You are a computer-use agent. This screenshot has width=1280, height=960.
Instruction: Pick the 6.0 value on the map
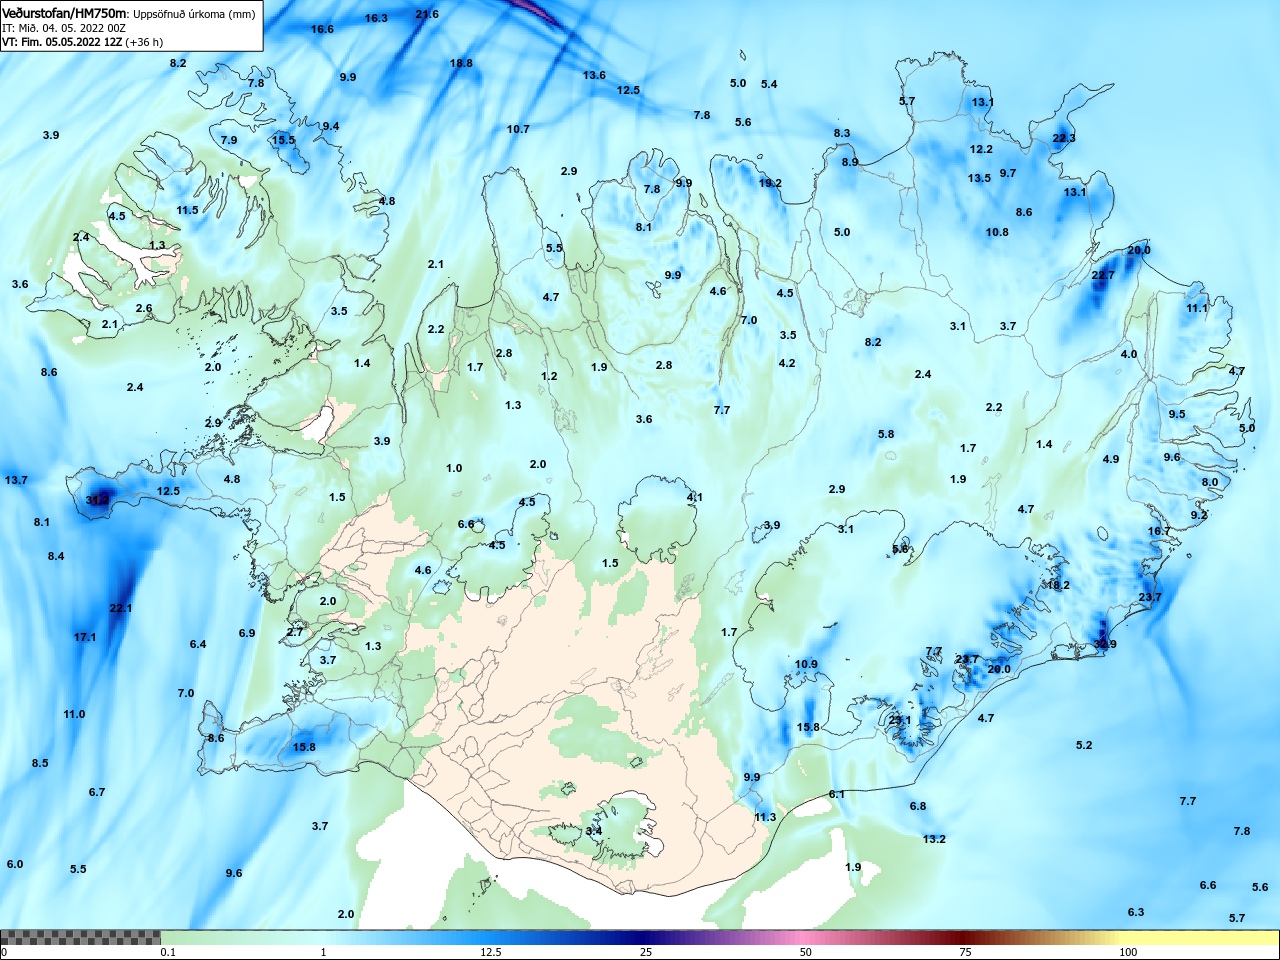15,864
